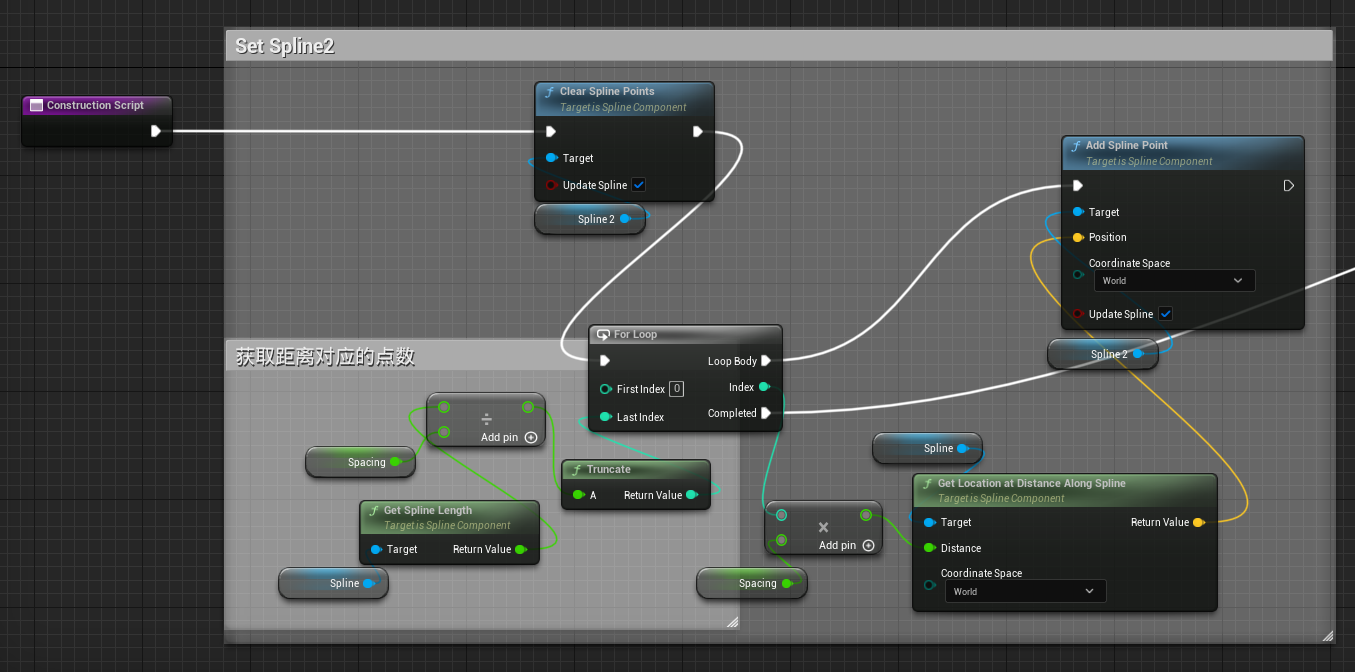Toggle Update Spline checkbox on Clear Spline Points

coord(639,185)
